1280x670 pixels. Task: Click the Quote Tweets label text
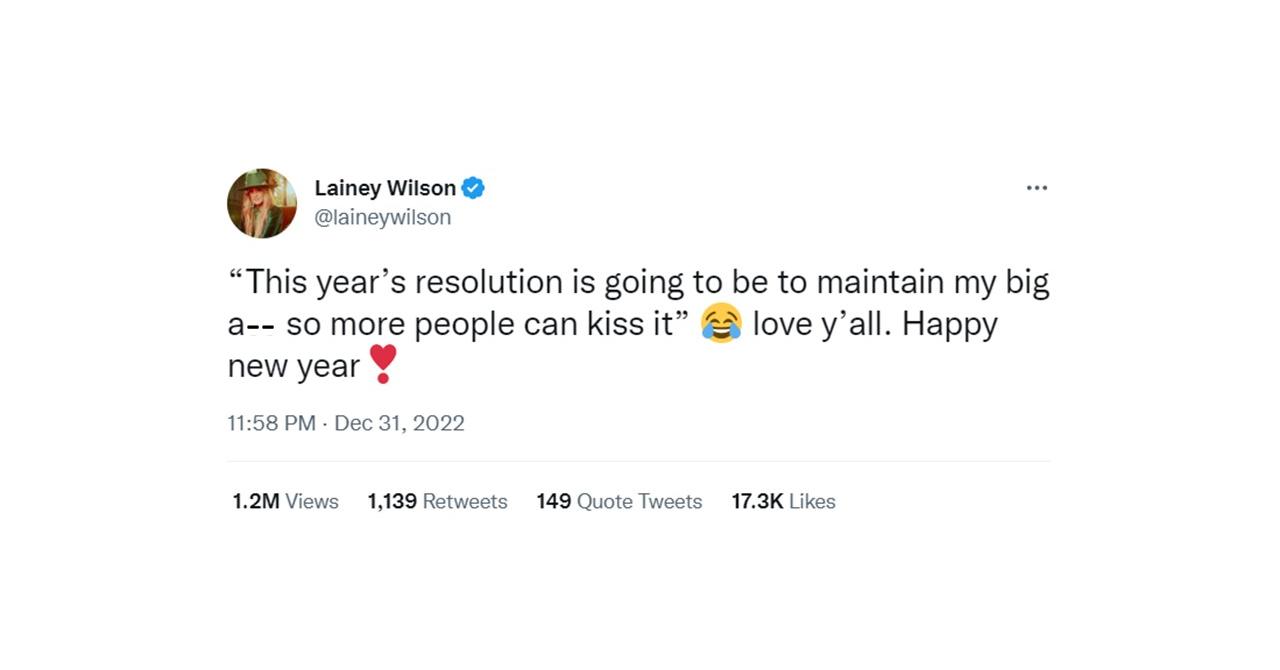(x=640, y=501)
